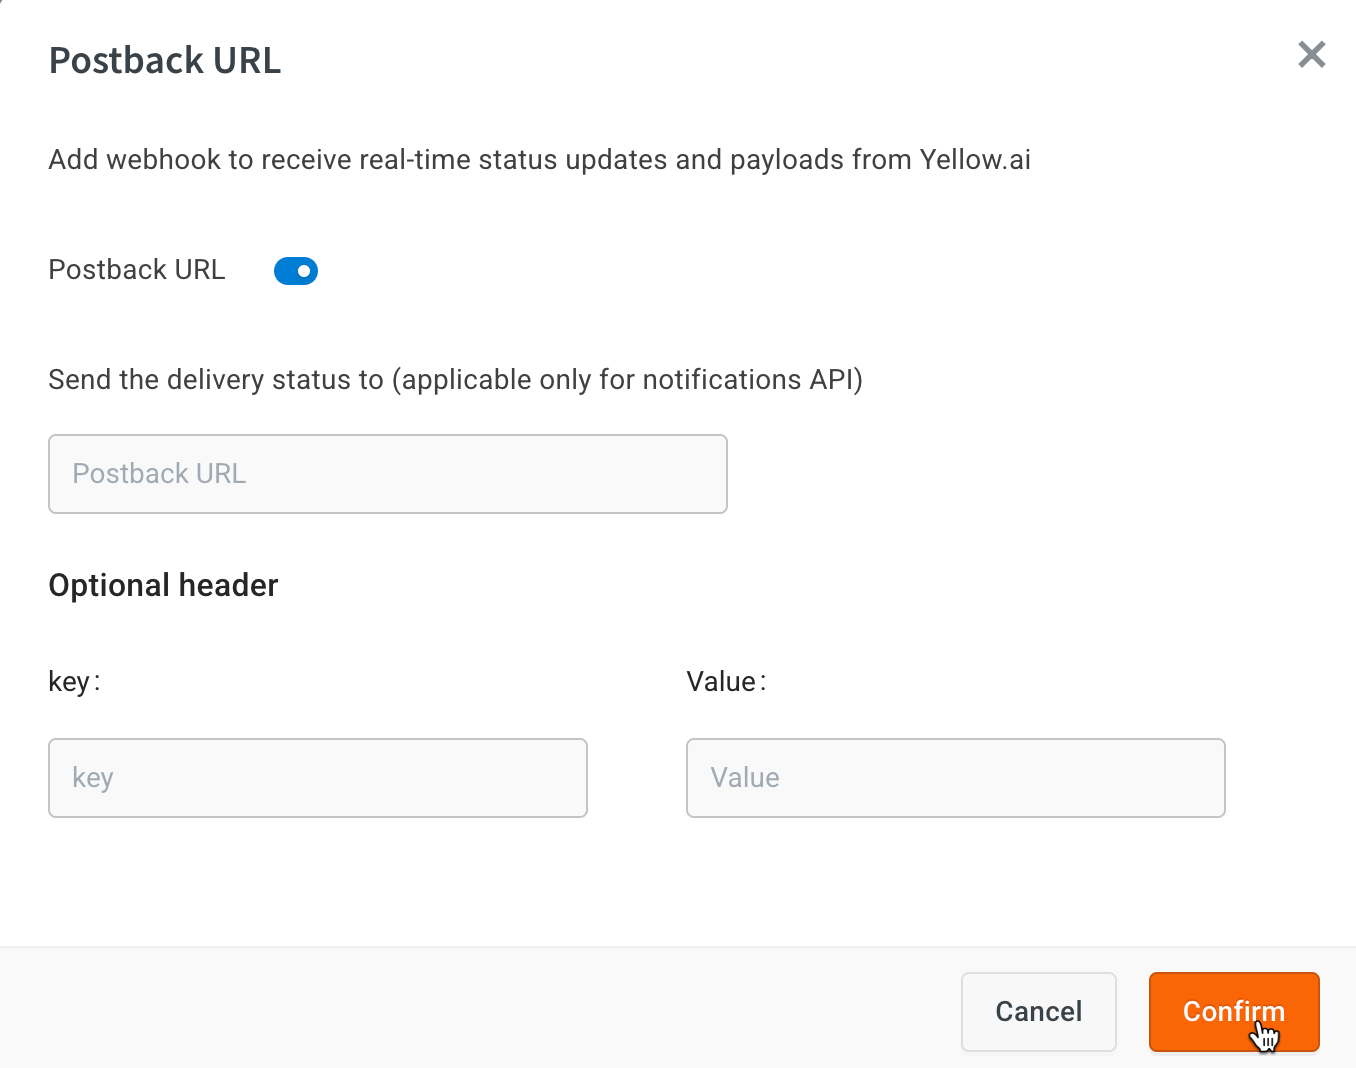
Task: Select the Optional header heading
Action: (164, 585)
